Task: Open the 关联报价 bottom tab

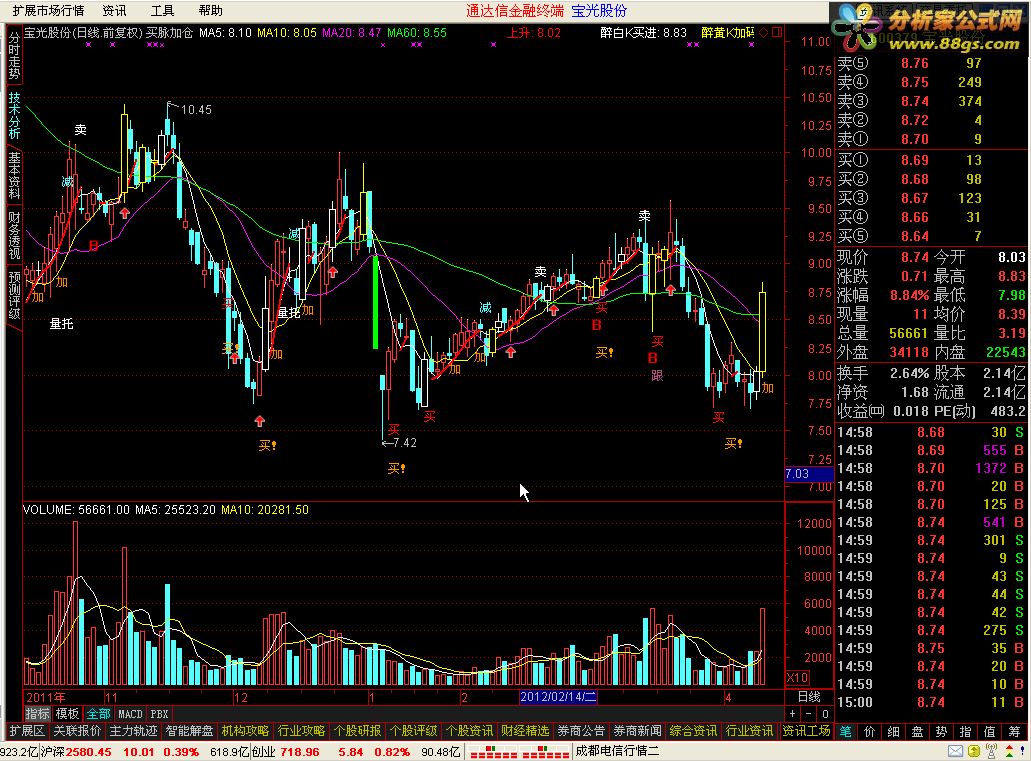Action: (77, 731)
